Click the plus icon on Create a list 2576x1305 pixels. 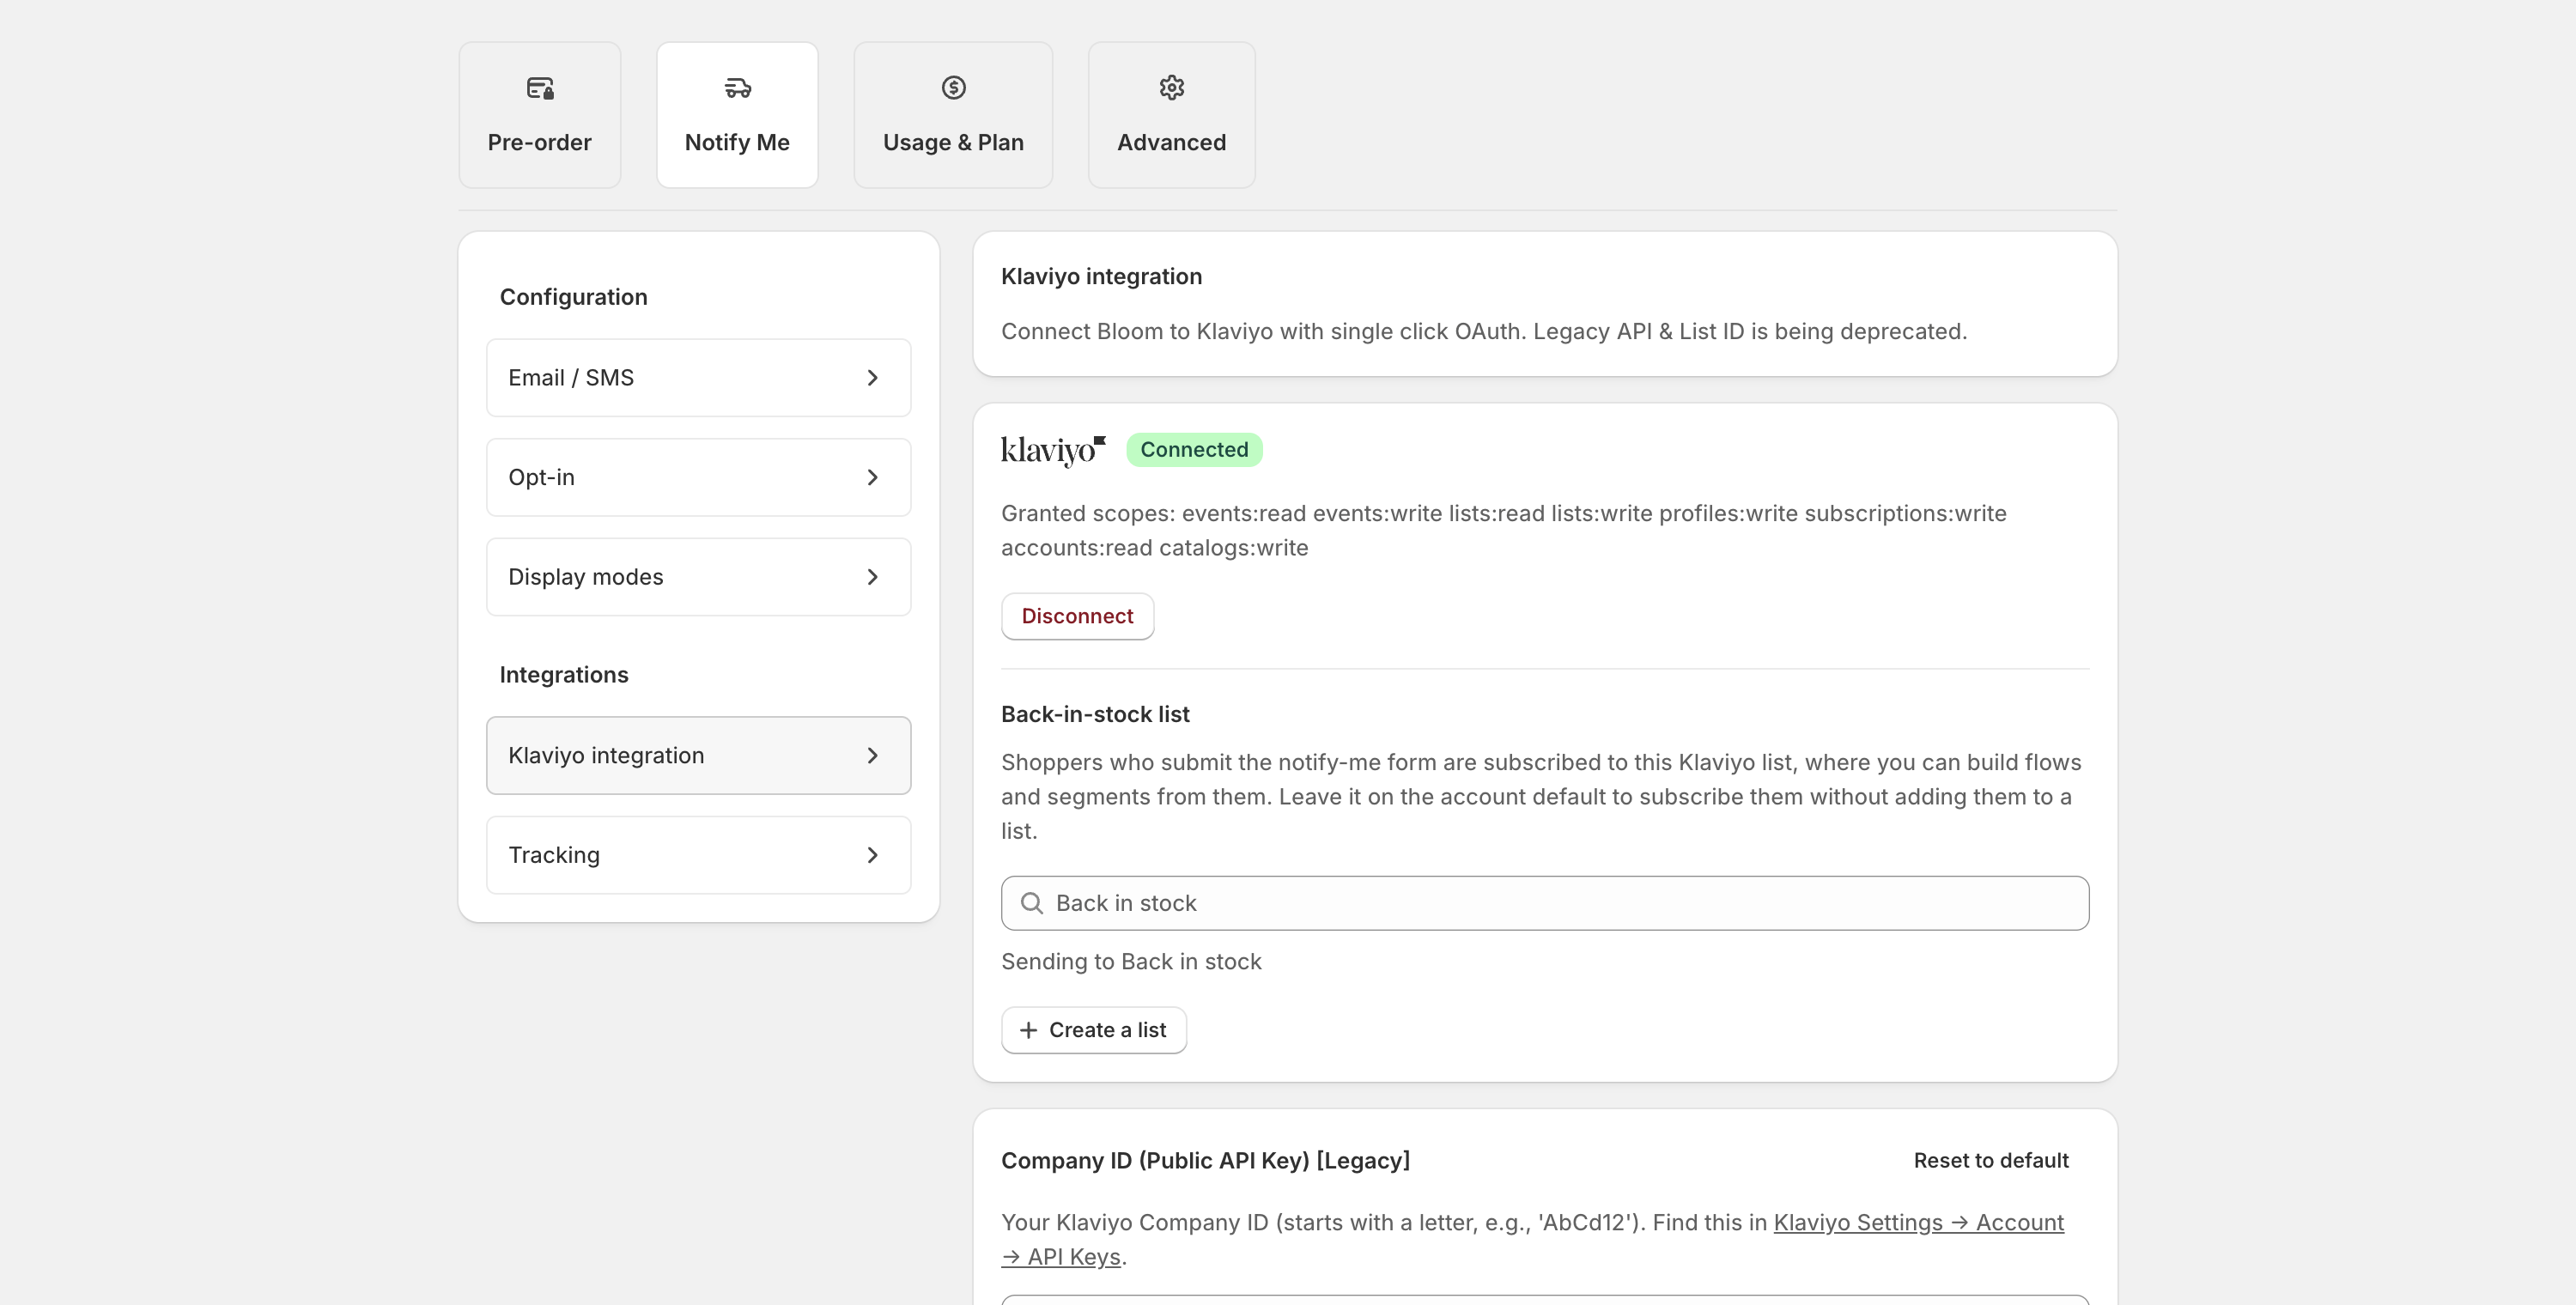[x=1028, y=1030]
